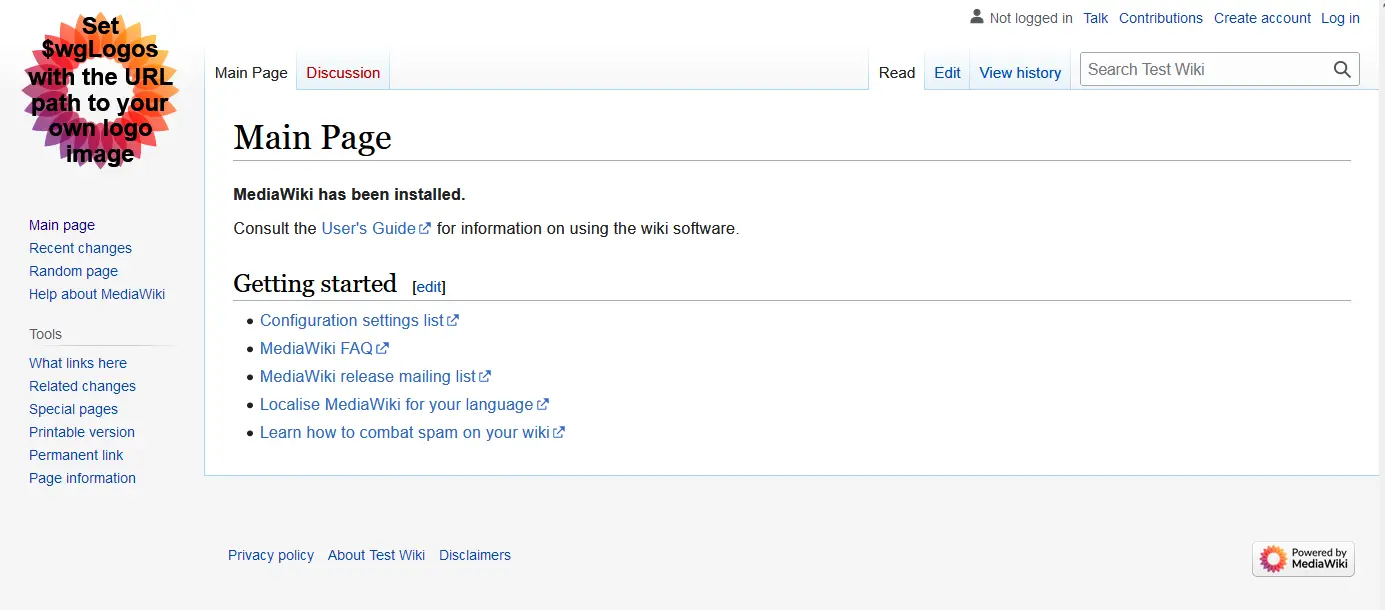Open Related changes tool
Image resolution: width=1385 pixels, height=610 pixels.
pos(82,386)
